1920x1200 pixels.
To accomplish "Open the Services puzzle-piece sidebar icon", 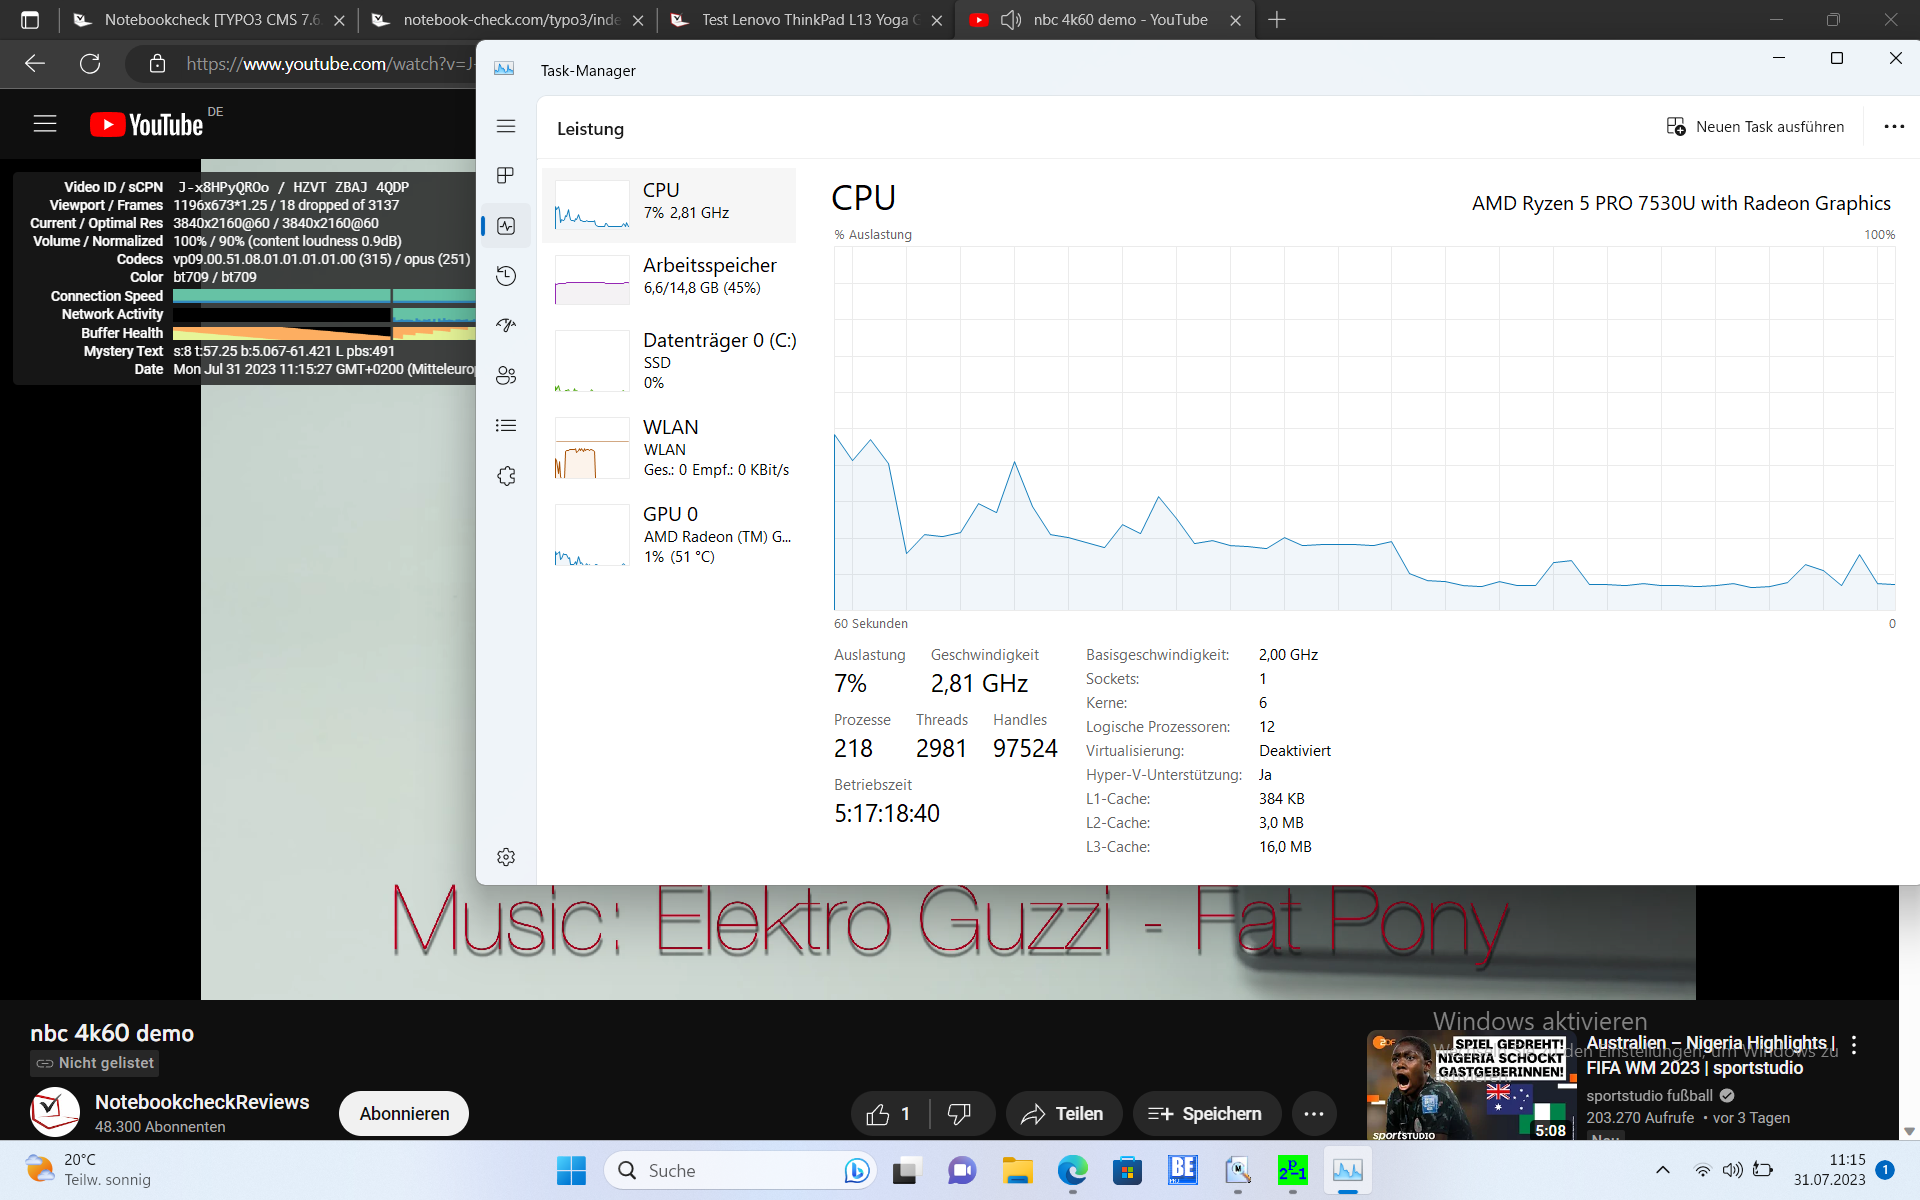I will click(x=506, y=476).
